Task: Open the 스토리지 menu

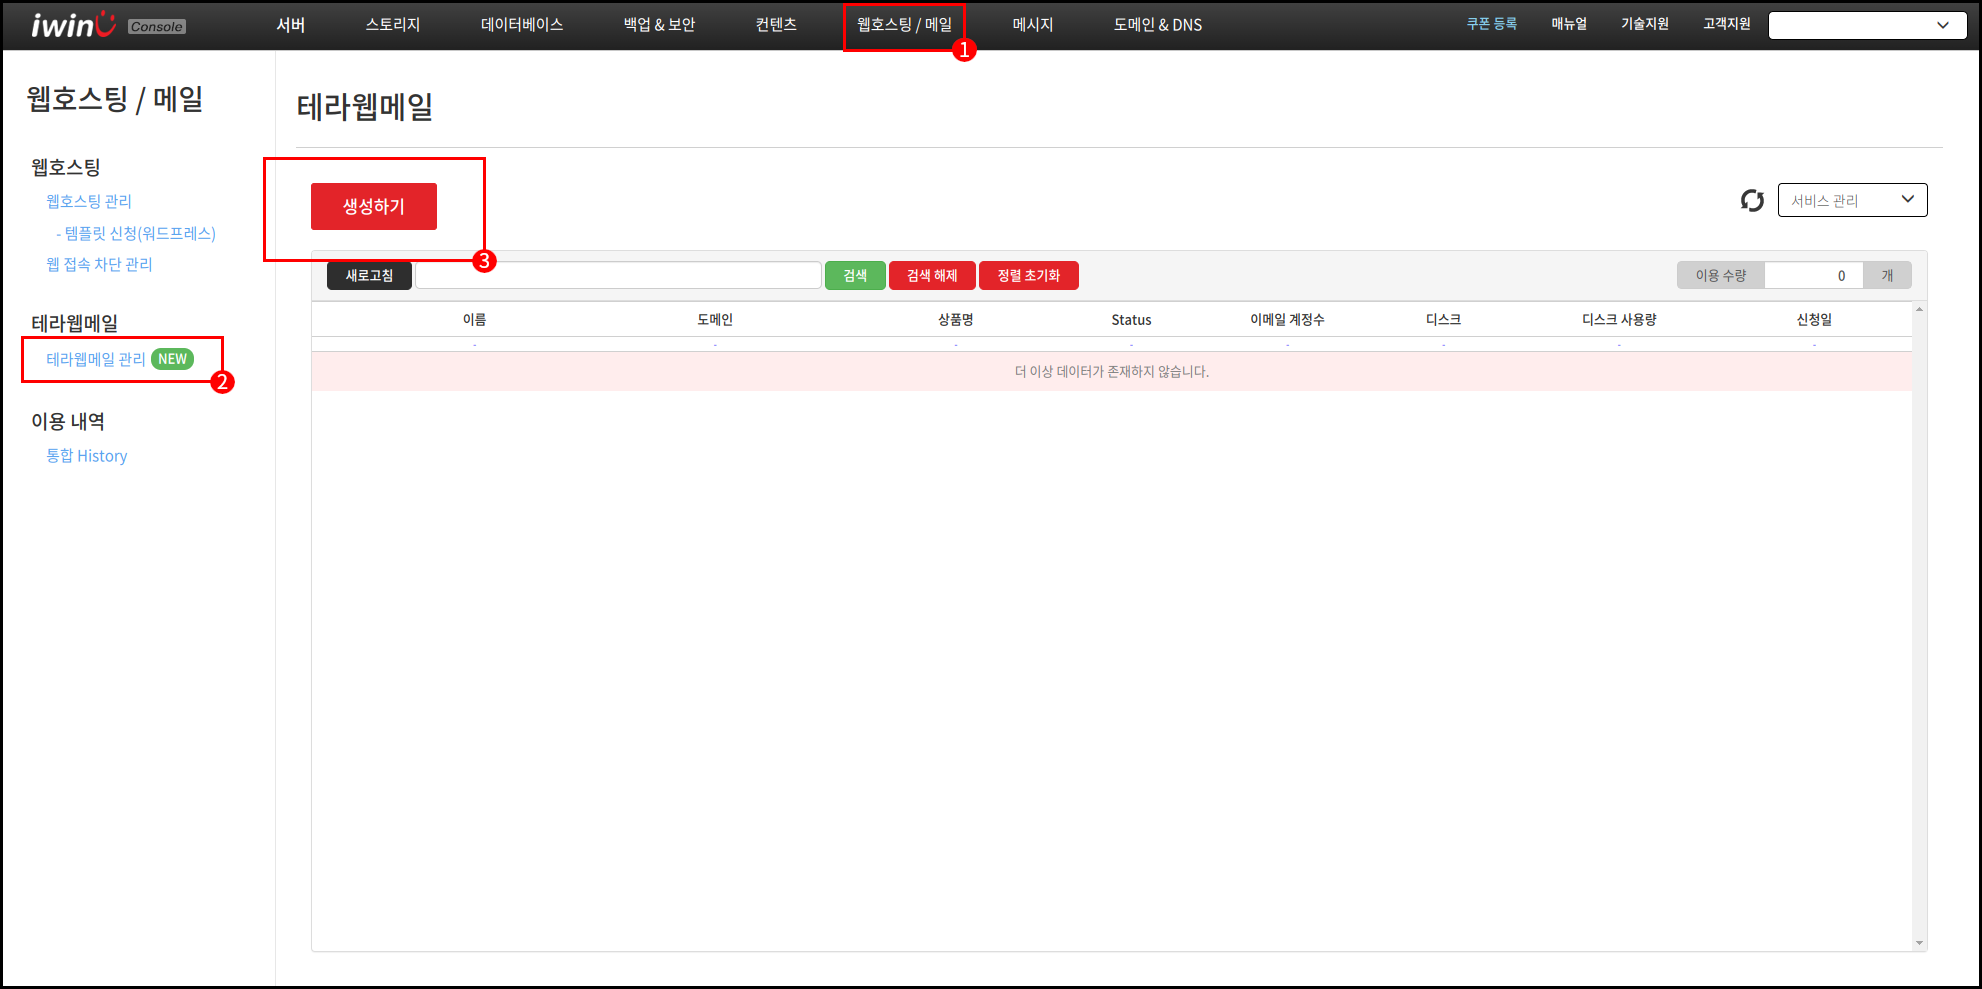Action: 393,25
